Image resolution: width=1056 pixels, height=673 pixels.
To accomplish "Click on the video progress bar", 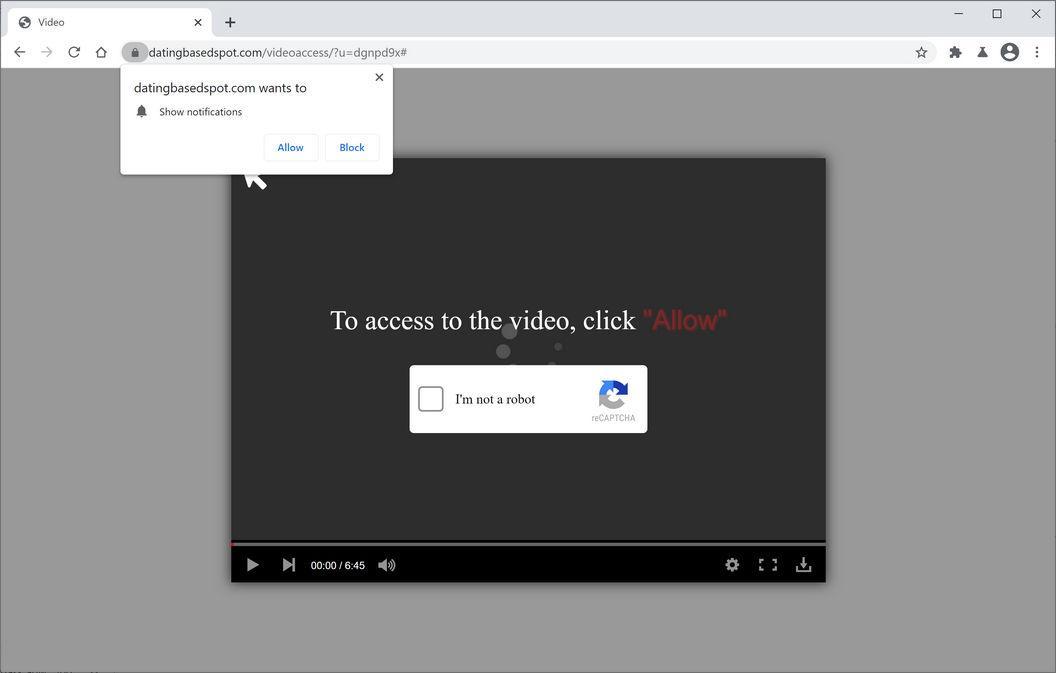I will (528, 543).
